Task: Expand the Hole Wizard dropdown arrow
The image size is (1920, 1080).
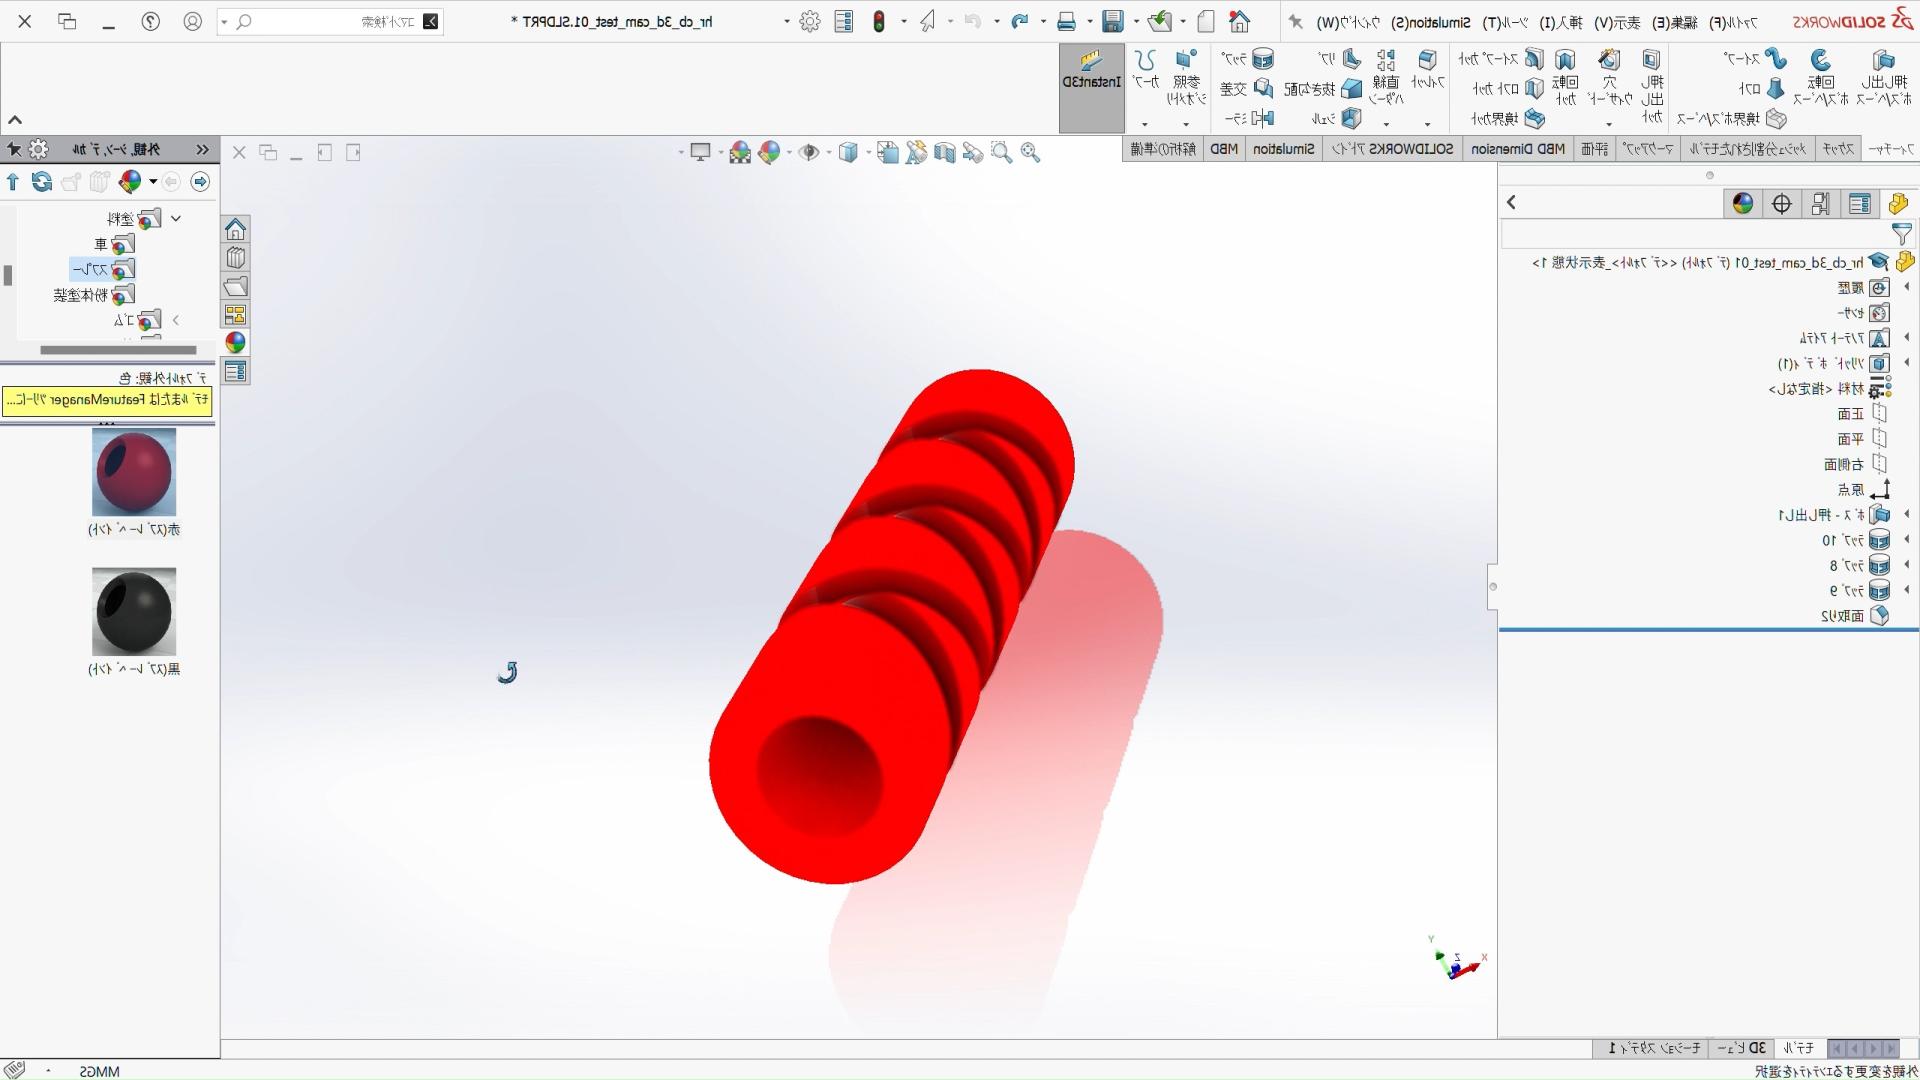Action: coord(1609,124)
